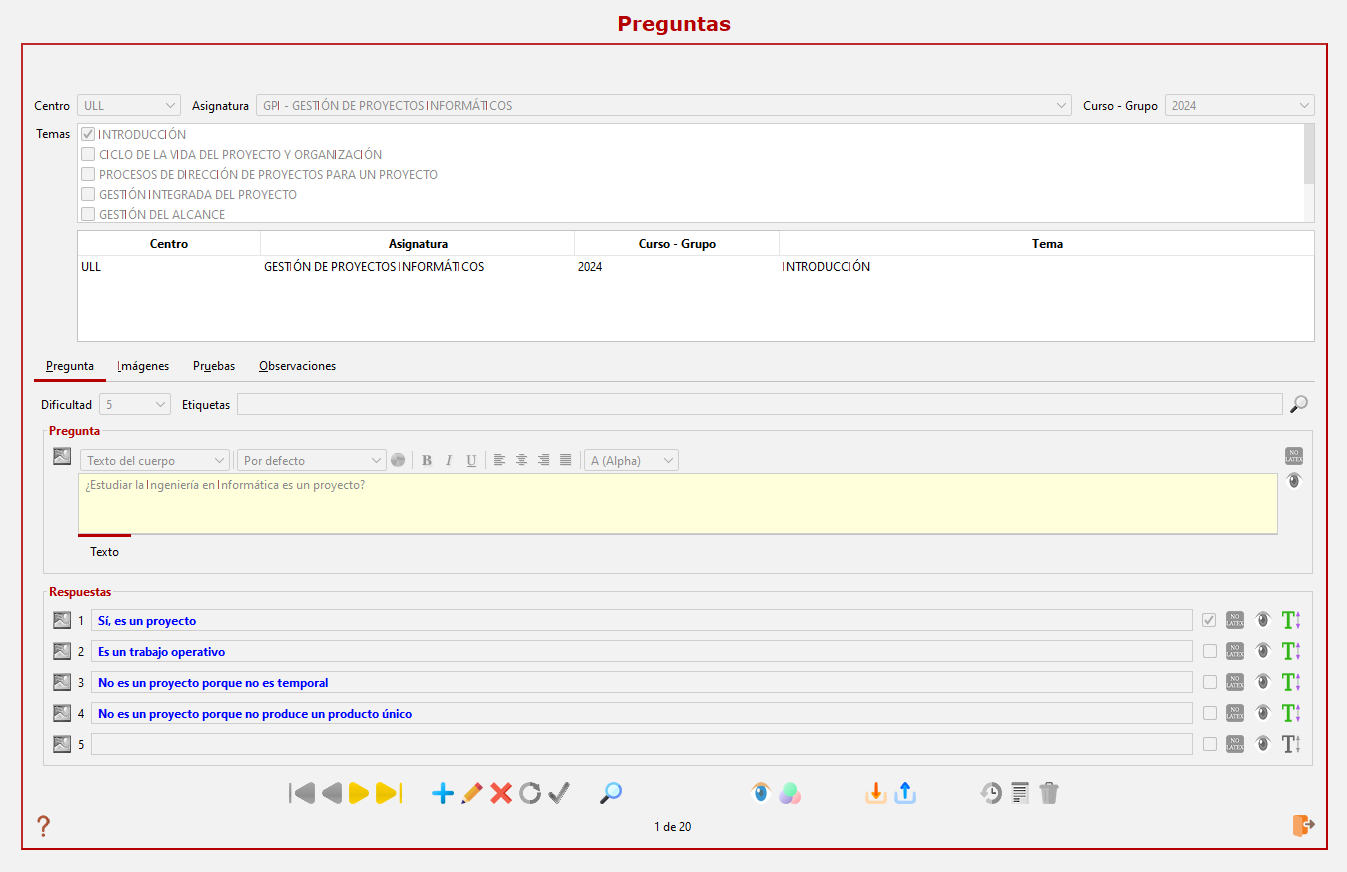Toggle italic formatting

click(449, 460)
